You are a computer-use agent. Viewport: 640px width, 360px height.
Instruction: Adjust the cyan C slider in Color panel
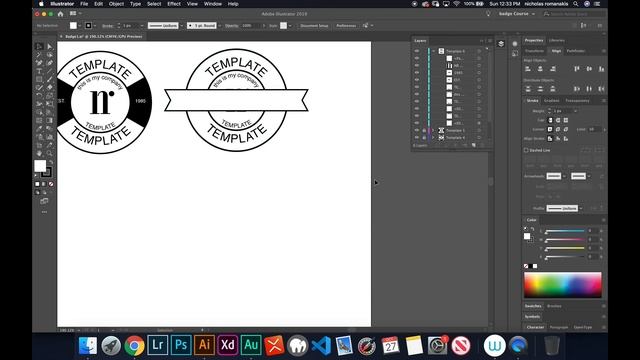tap(565, 231)
